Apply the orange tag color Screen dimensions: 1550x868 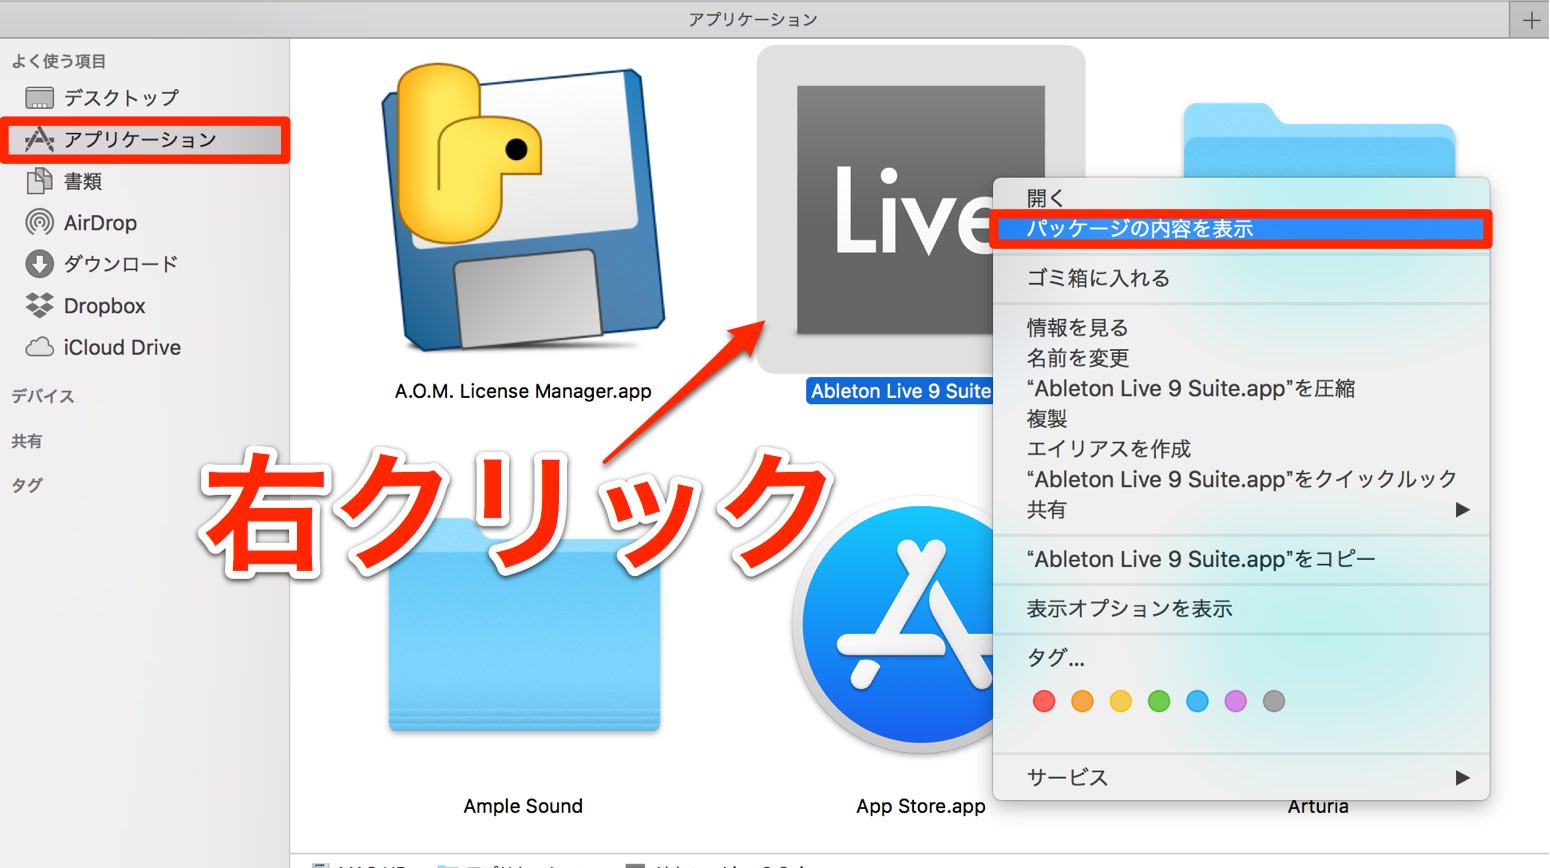(1082, 701)
